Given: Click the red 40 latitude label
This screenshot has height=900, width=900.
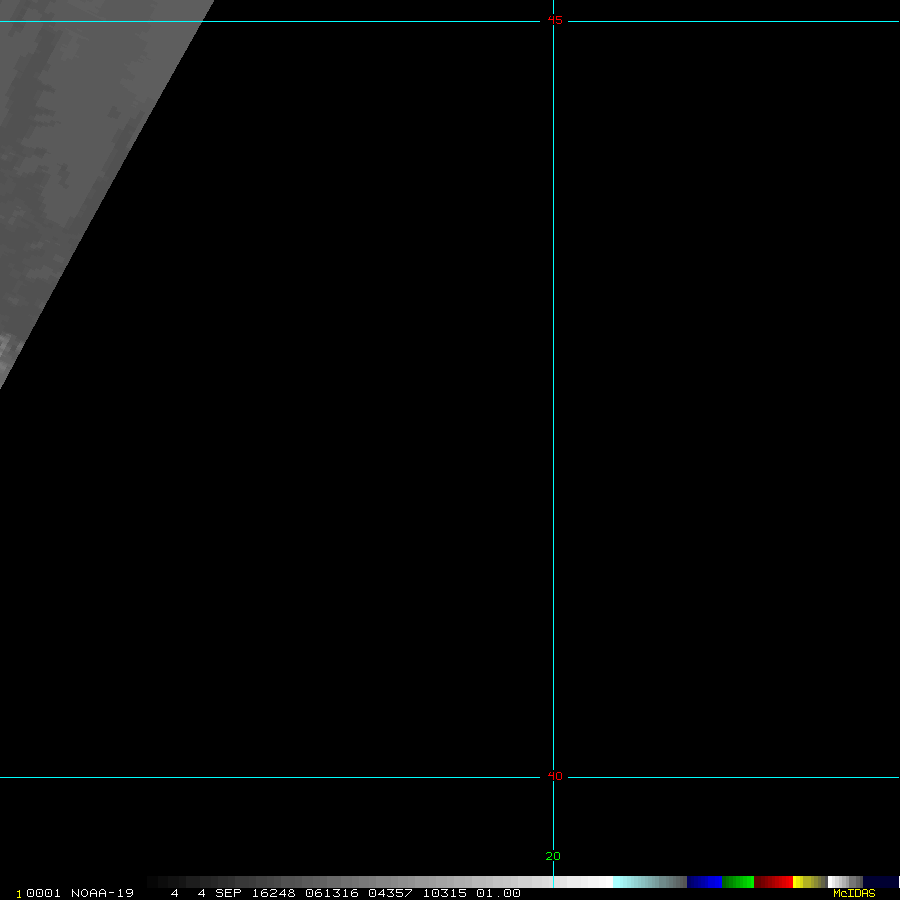Looking at the screenshot, I should pyautogui.click(x=555, y=776).
